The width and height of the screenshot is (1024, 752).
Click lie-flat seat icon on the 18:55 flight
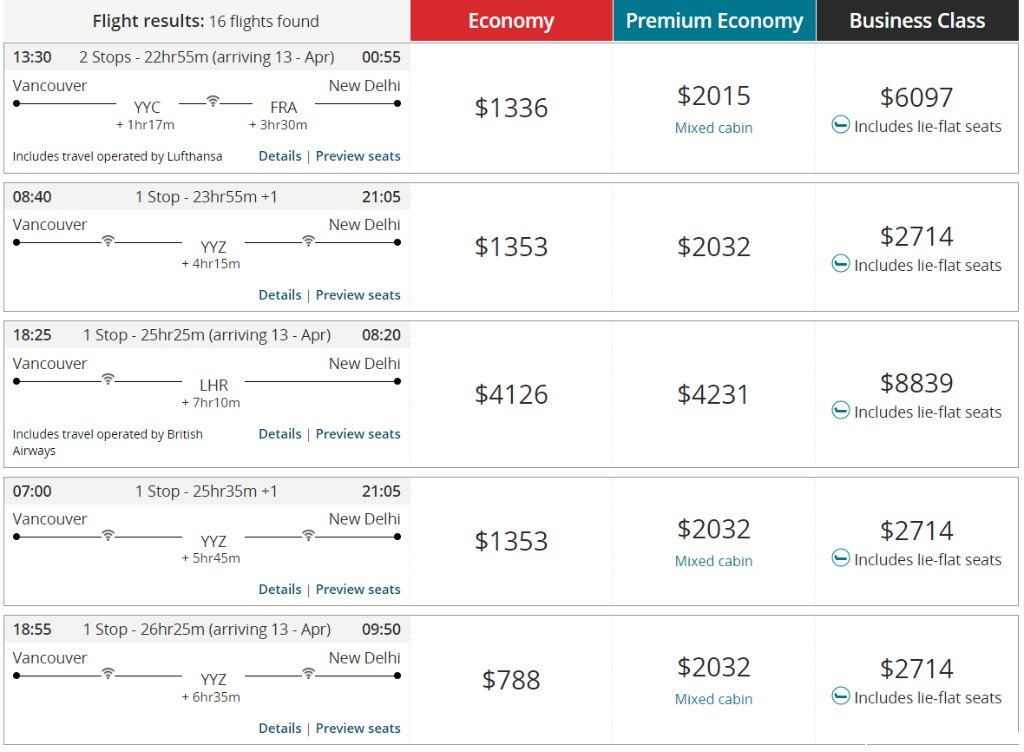pos(840,696)
